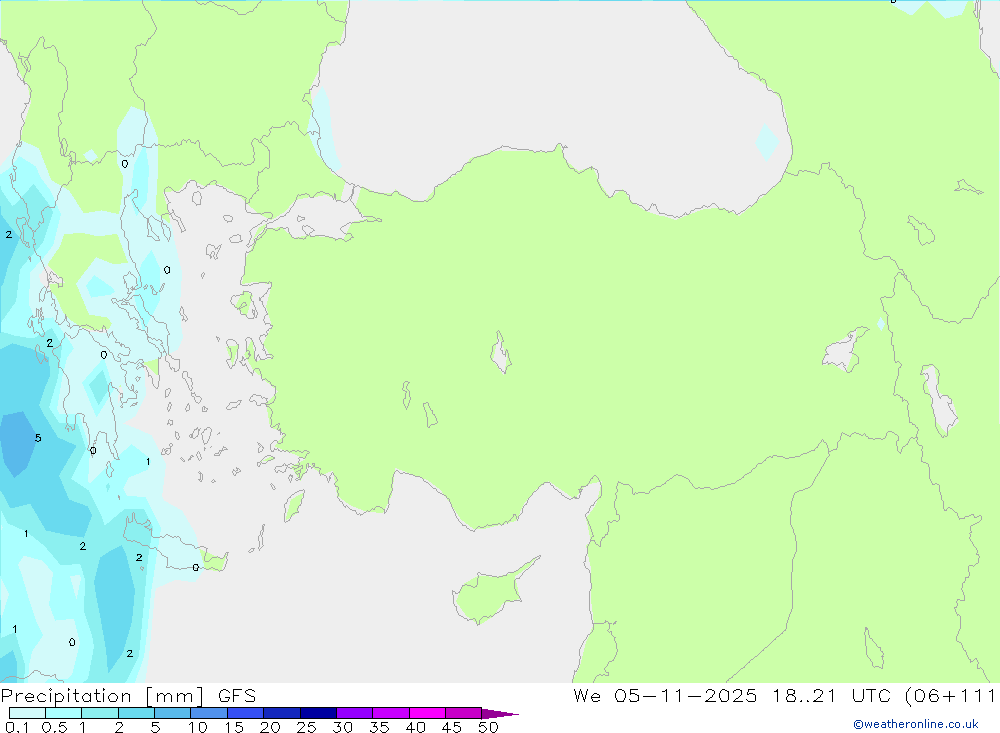Click the legend number '35'
Viewport: 1000px width, 733px height.
coord(379,727)
